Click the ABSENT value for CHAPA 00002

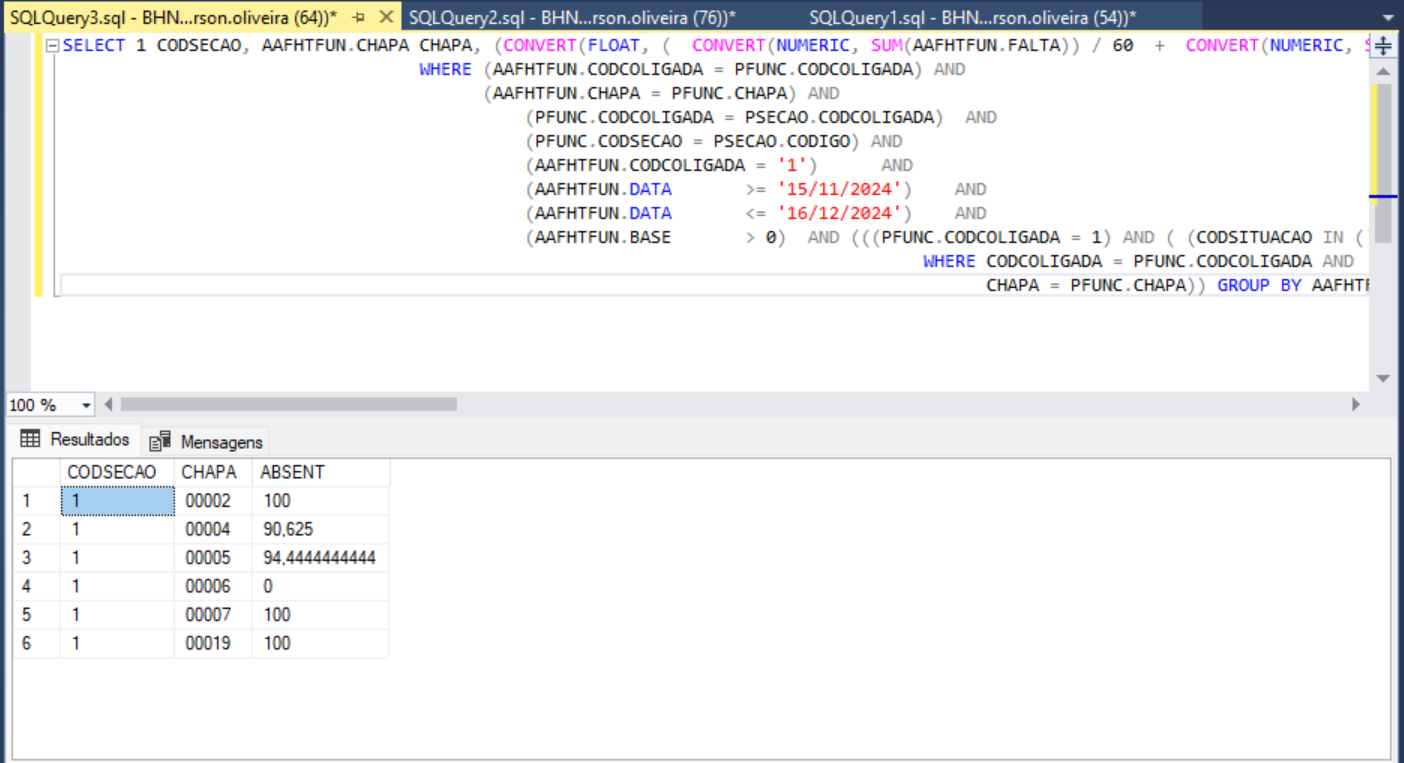[x=319, y=501]
